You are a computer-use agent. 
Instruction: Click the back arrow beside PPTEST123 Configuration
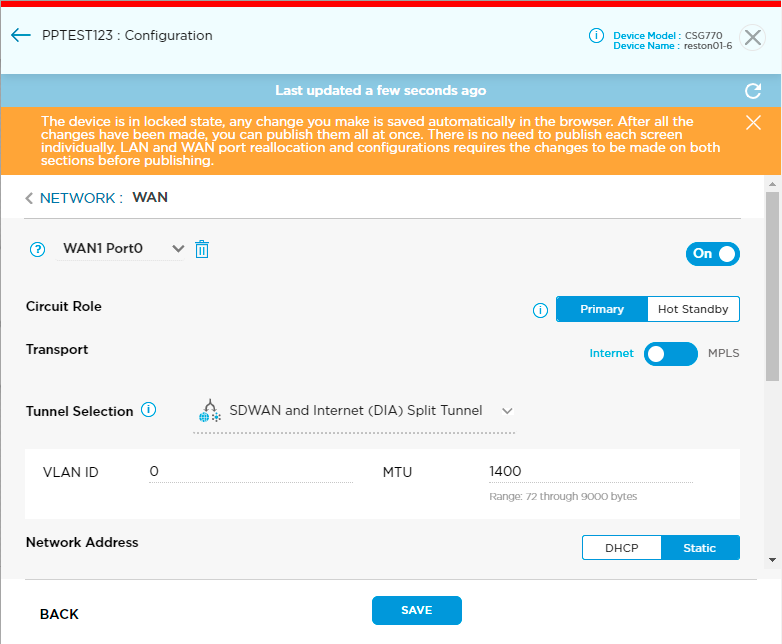(x=20, y=35)
